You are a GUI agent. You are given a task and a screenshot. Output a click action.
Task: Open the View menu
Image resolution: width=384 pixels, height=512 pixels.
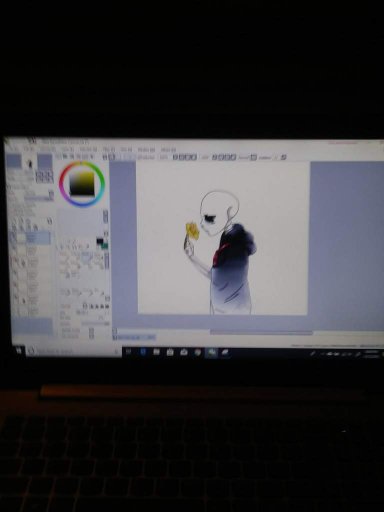tap(126, 150)
